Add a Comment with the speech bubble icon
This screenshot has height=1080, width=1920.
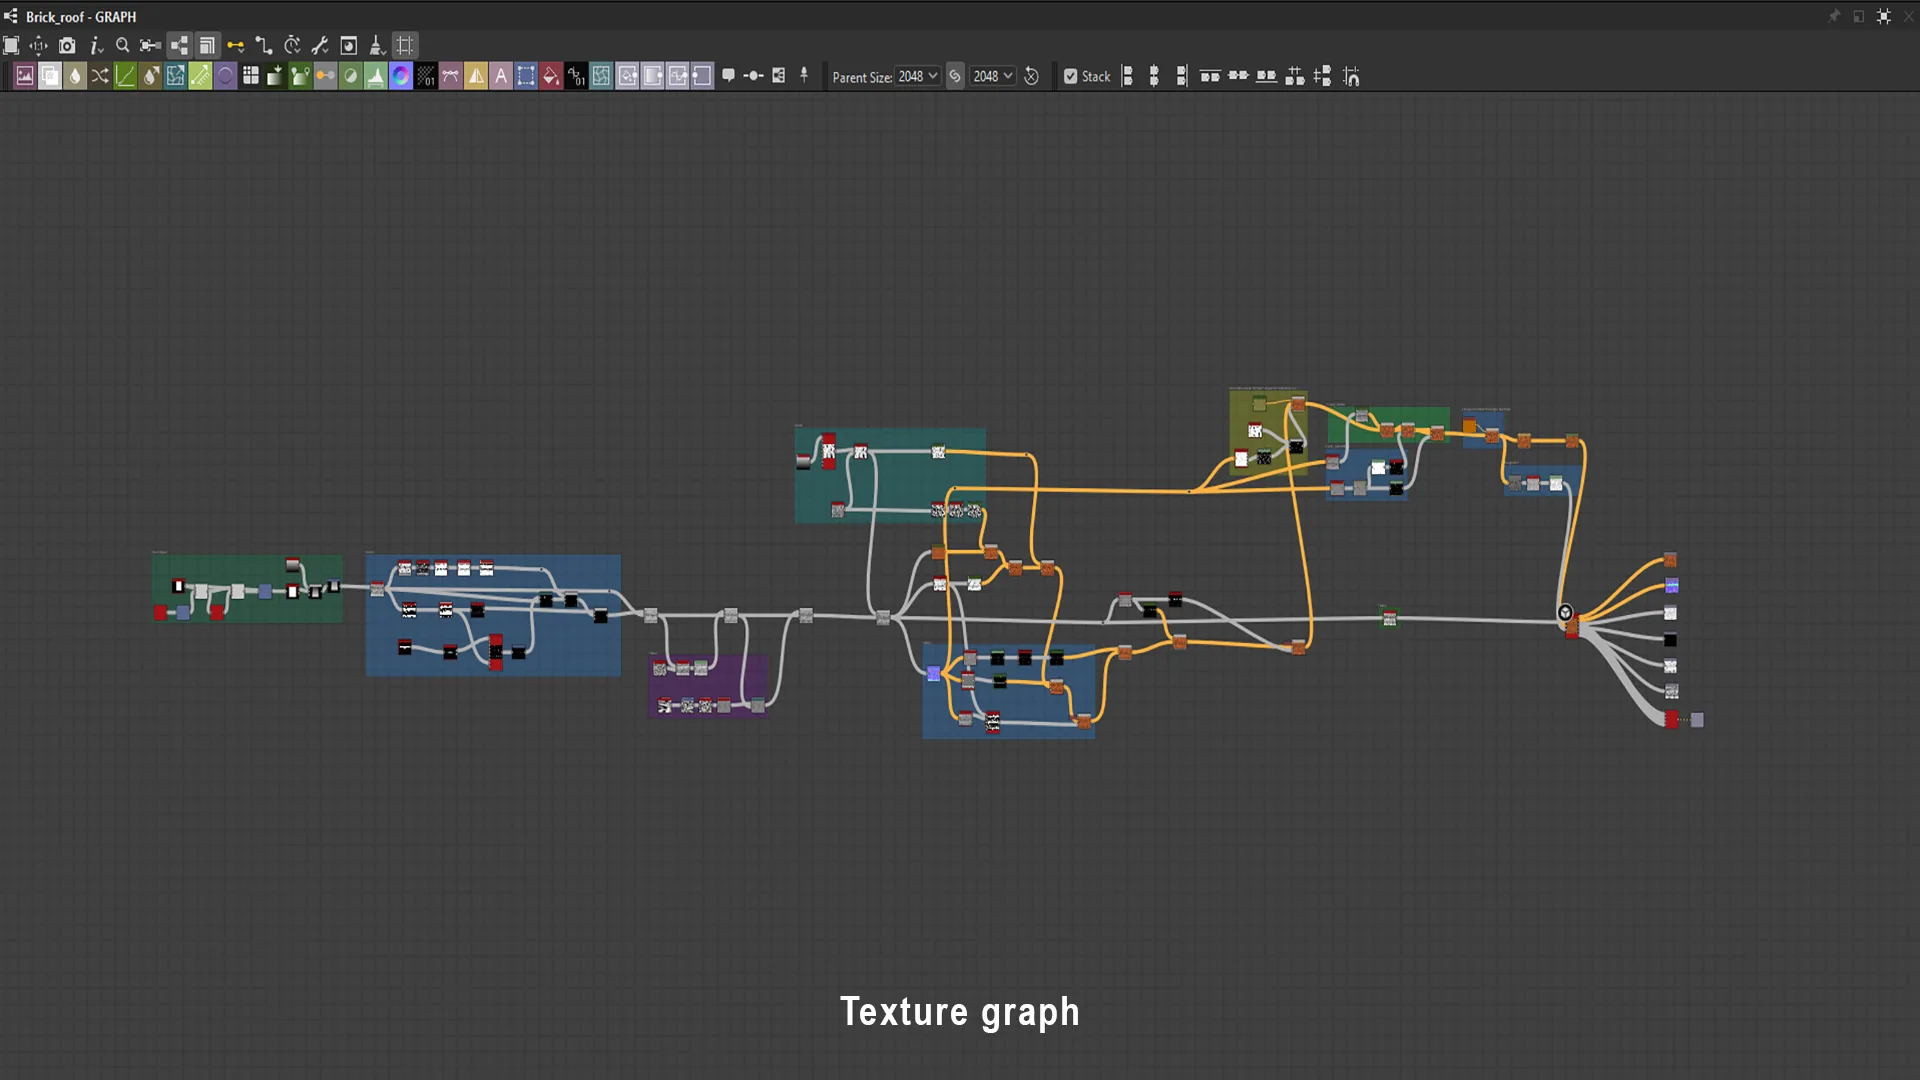(x=728, y=76)
